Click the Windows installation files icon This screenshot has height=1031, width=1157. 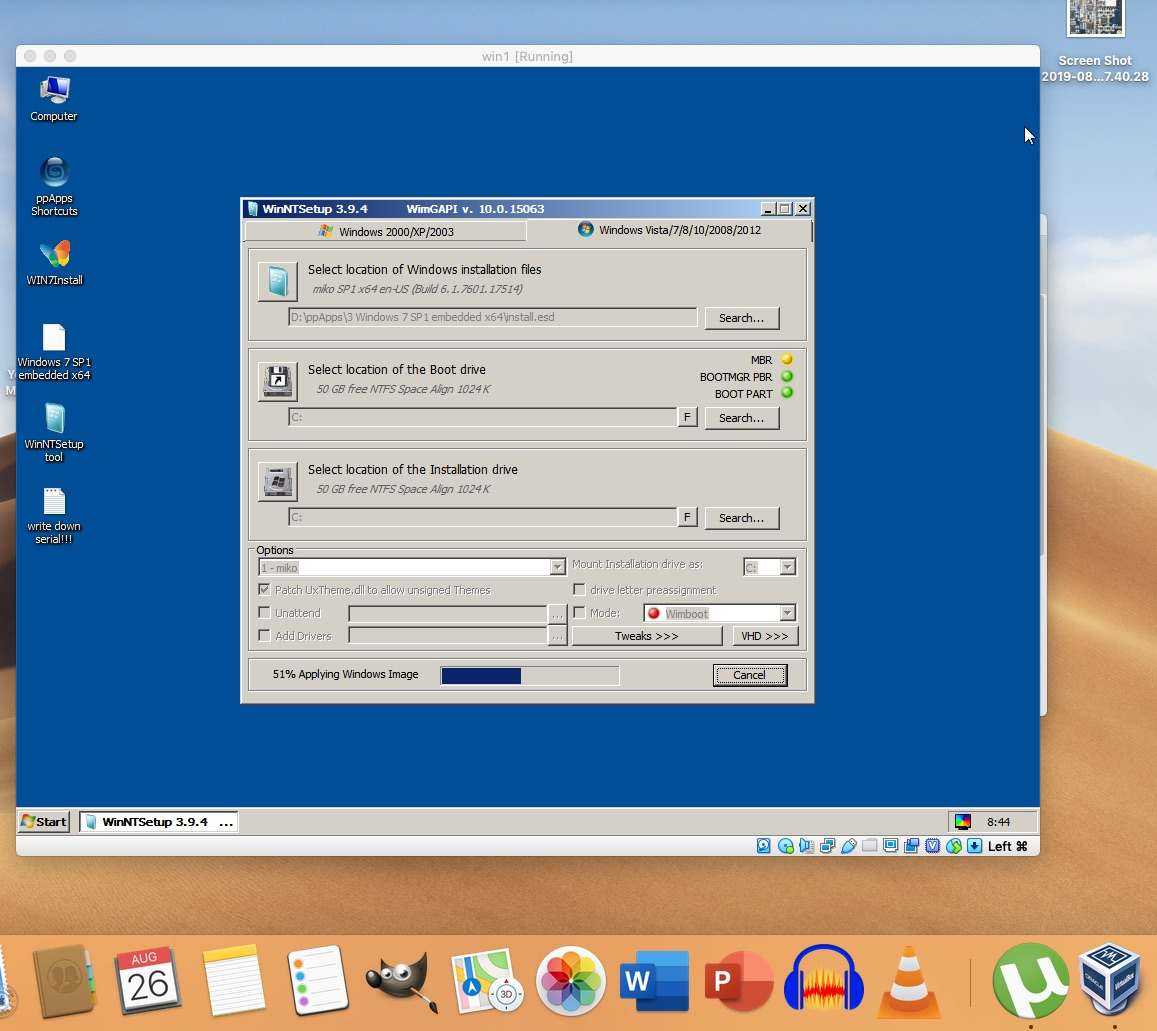(x=277, y=281)
